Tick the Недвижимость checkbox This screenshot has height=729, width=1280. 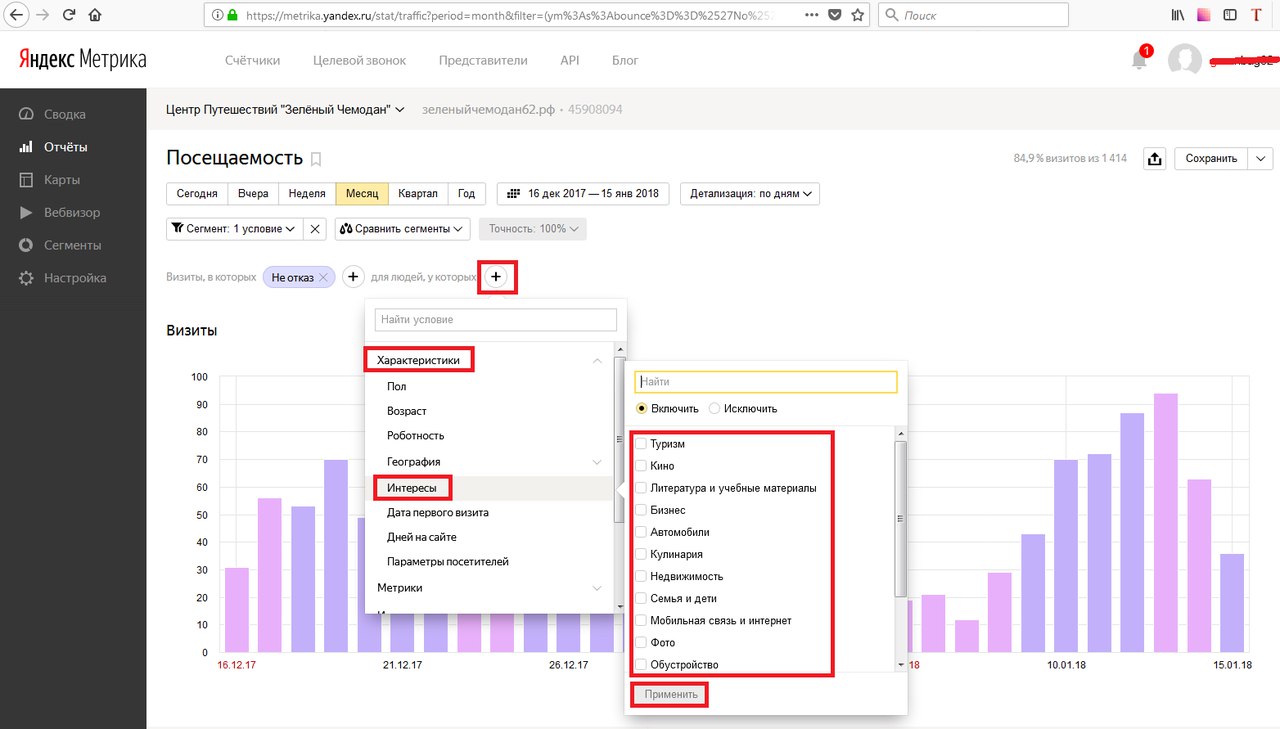(641, 577)
